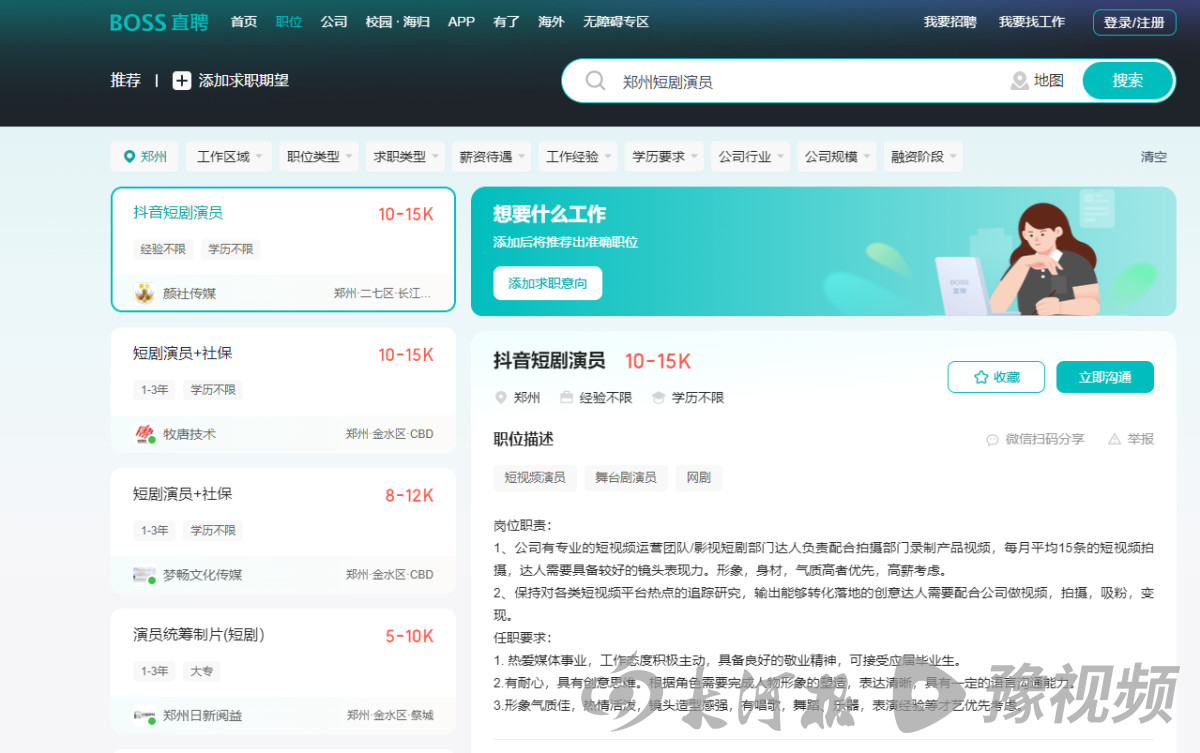Open 无障碍专区 navigation item
The height and width of the screenshot is (753, 1200).
[616, 22]
